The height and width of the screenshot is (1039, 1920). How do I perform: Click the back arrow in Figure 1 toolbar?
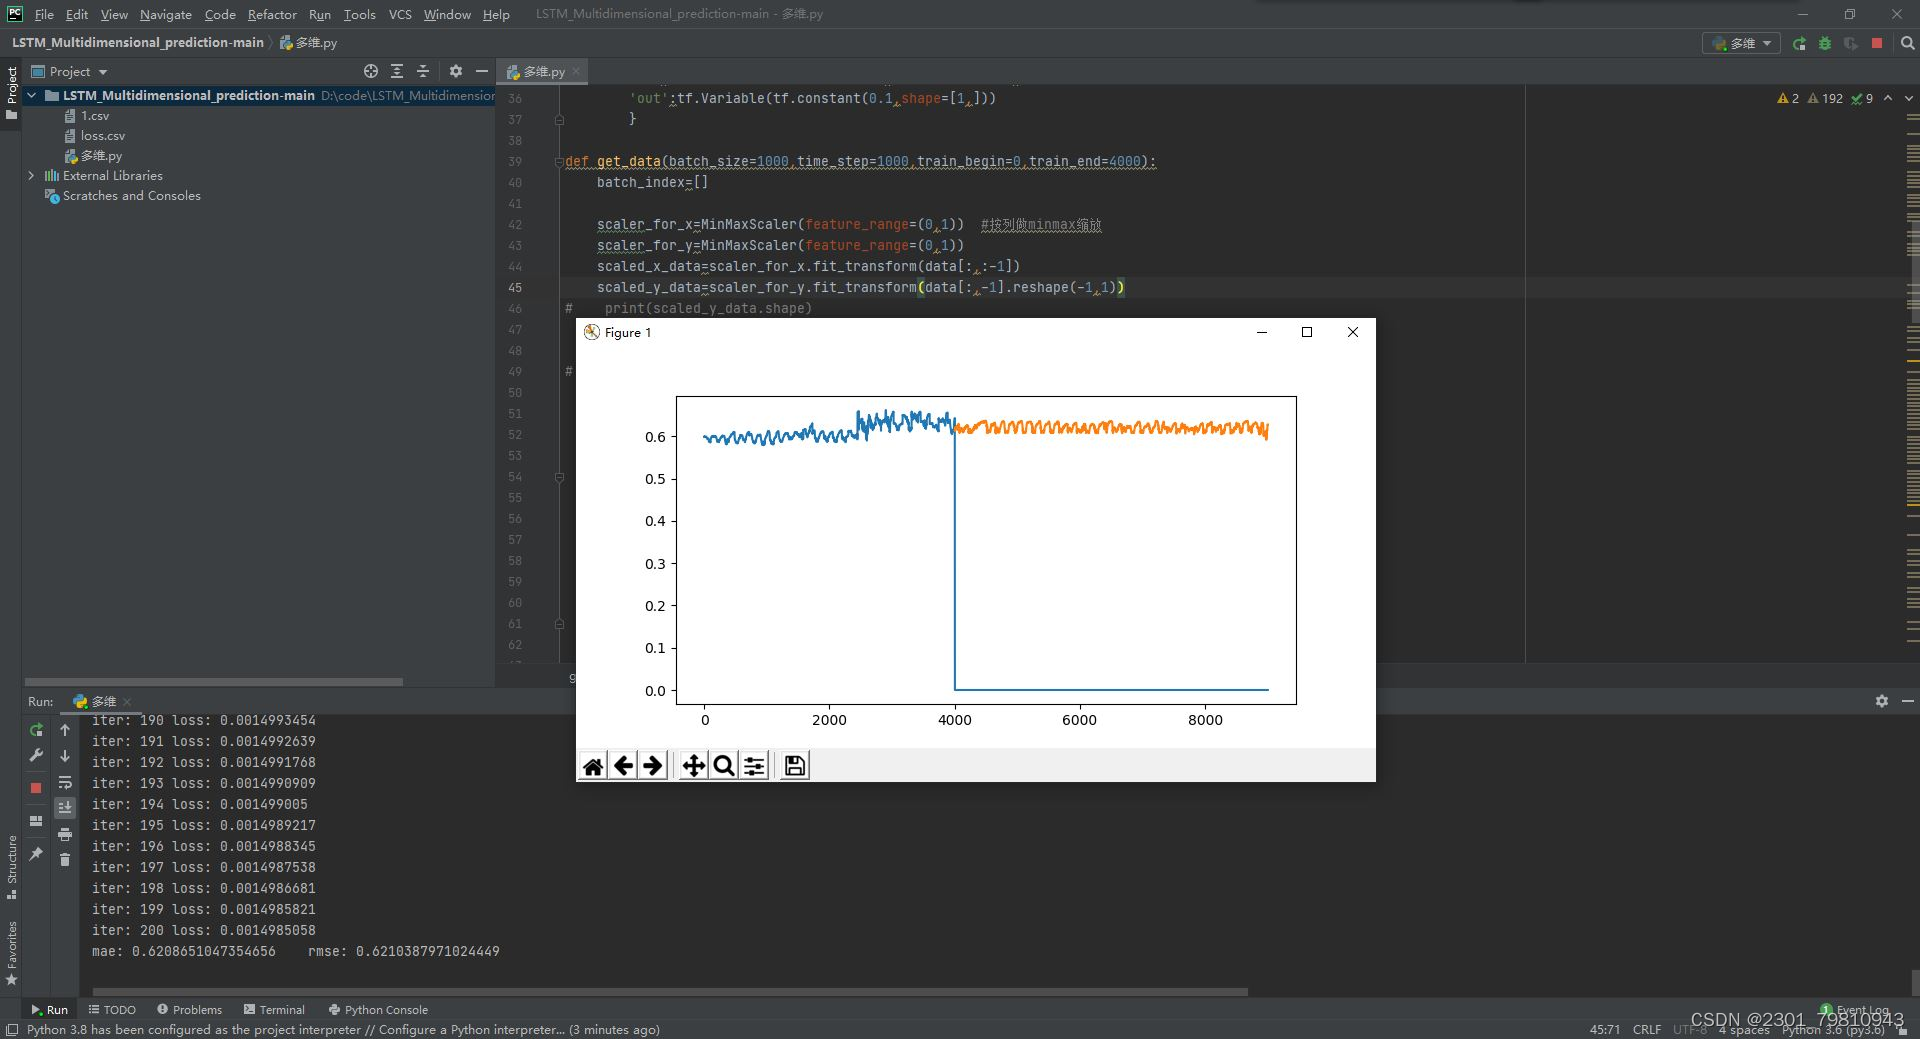pos(623,766)
